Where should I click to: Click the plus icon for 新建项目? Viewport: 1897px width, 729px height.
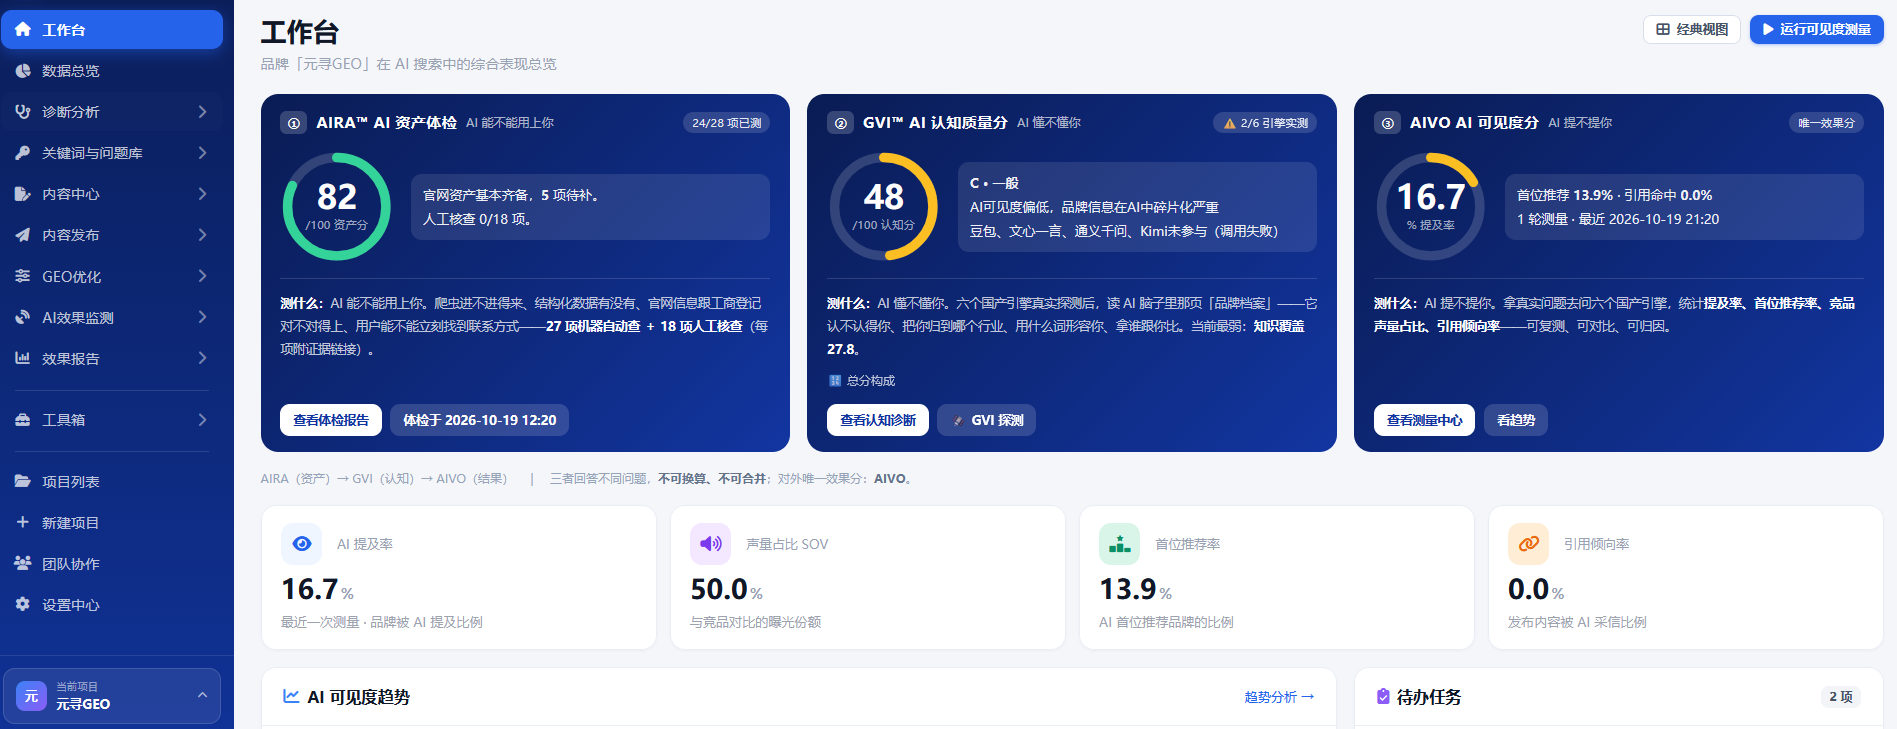click(23, 523)
